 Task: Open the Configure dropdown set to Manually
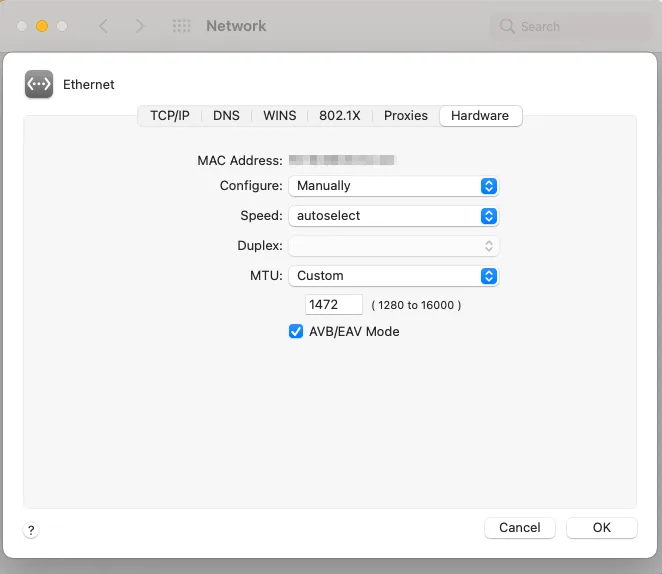(393, 186)
